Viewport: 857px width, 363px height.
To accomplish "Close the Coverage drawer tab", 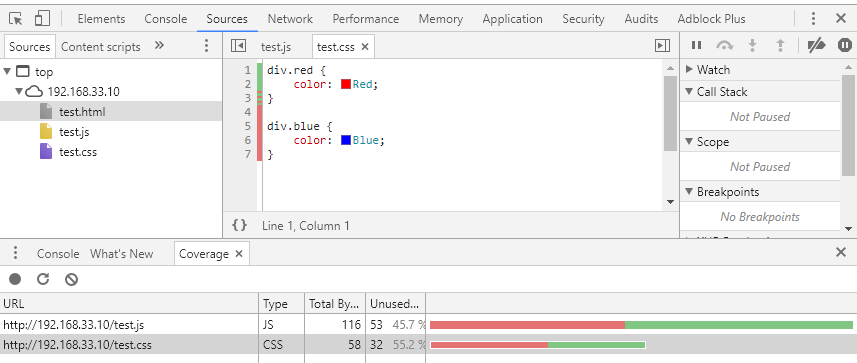I will click(x=239, y=254).
